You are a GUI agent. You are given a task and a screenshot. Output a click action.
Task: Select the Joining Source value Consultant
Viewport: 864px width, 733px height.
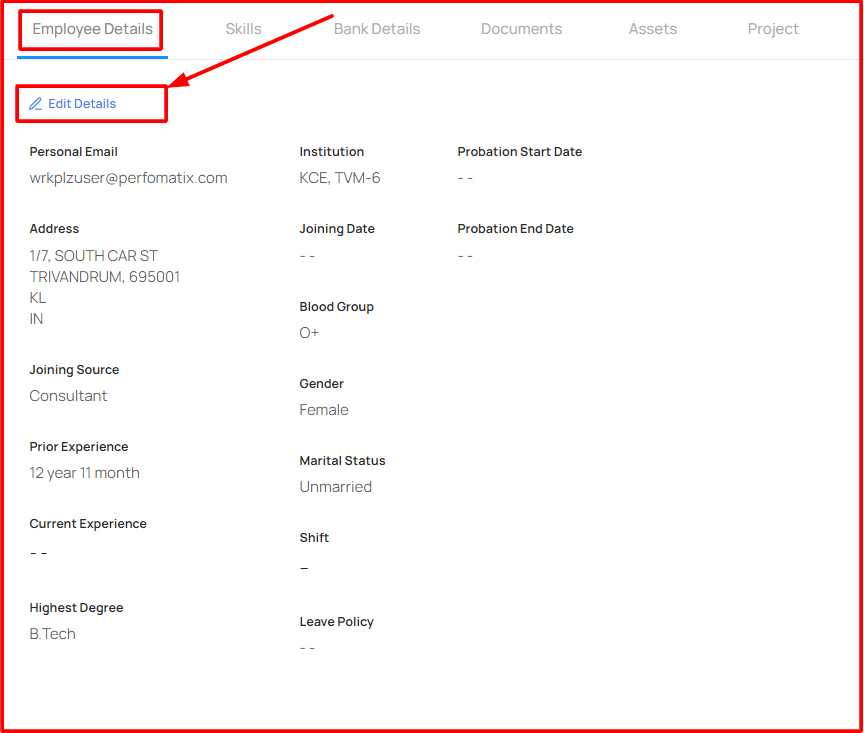[x=68, y=396]
